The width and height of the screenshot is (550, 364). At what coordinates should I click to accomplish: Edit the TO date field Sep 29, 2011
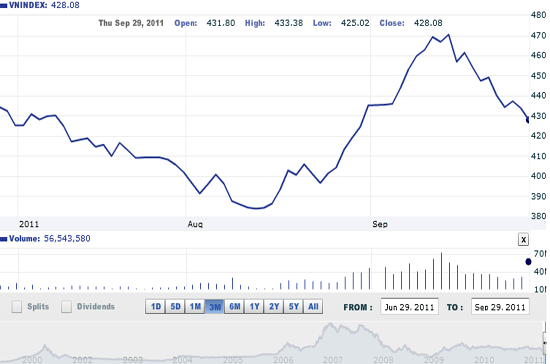(500, 307)
